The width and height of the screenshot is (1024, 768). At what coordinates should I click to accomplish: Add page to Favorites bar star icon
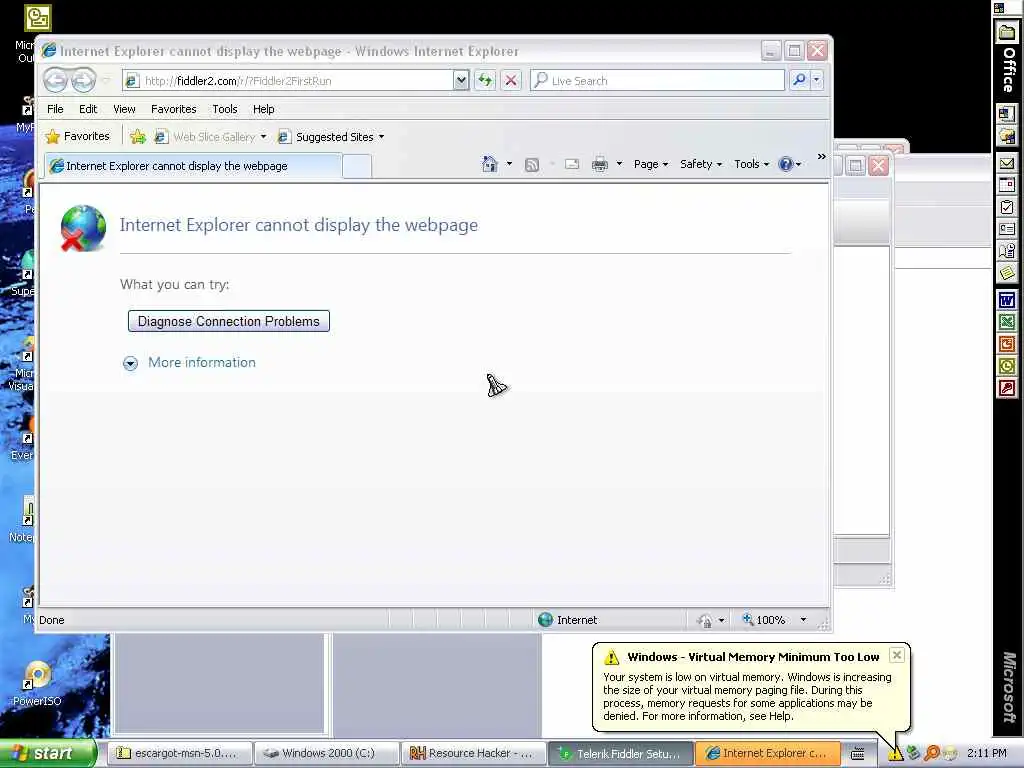(x=138, y=136)
